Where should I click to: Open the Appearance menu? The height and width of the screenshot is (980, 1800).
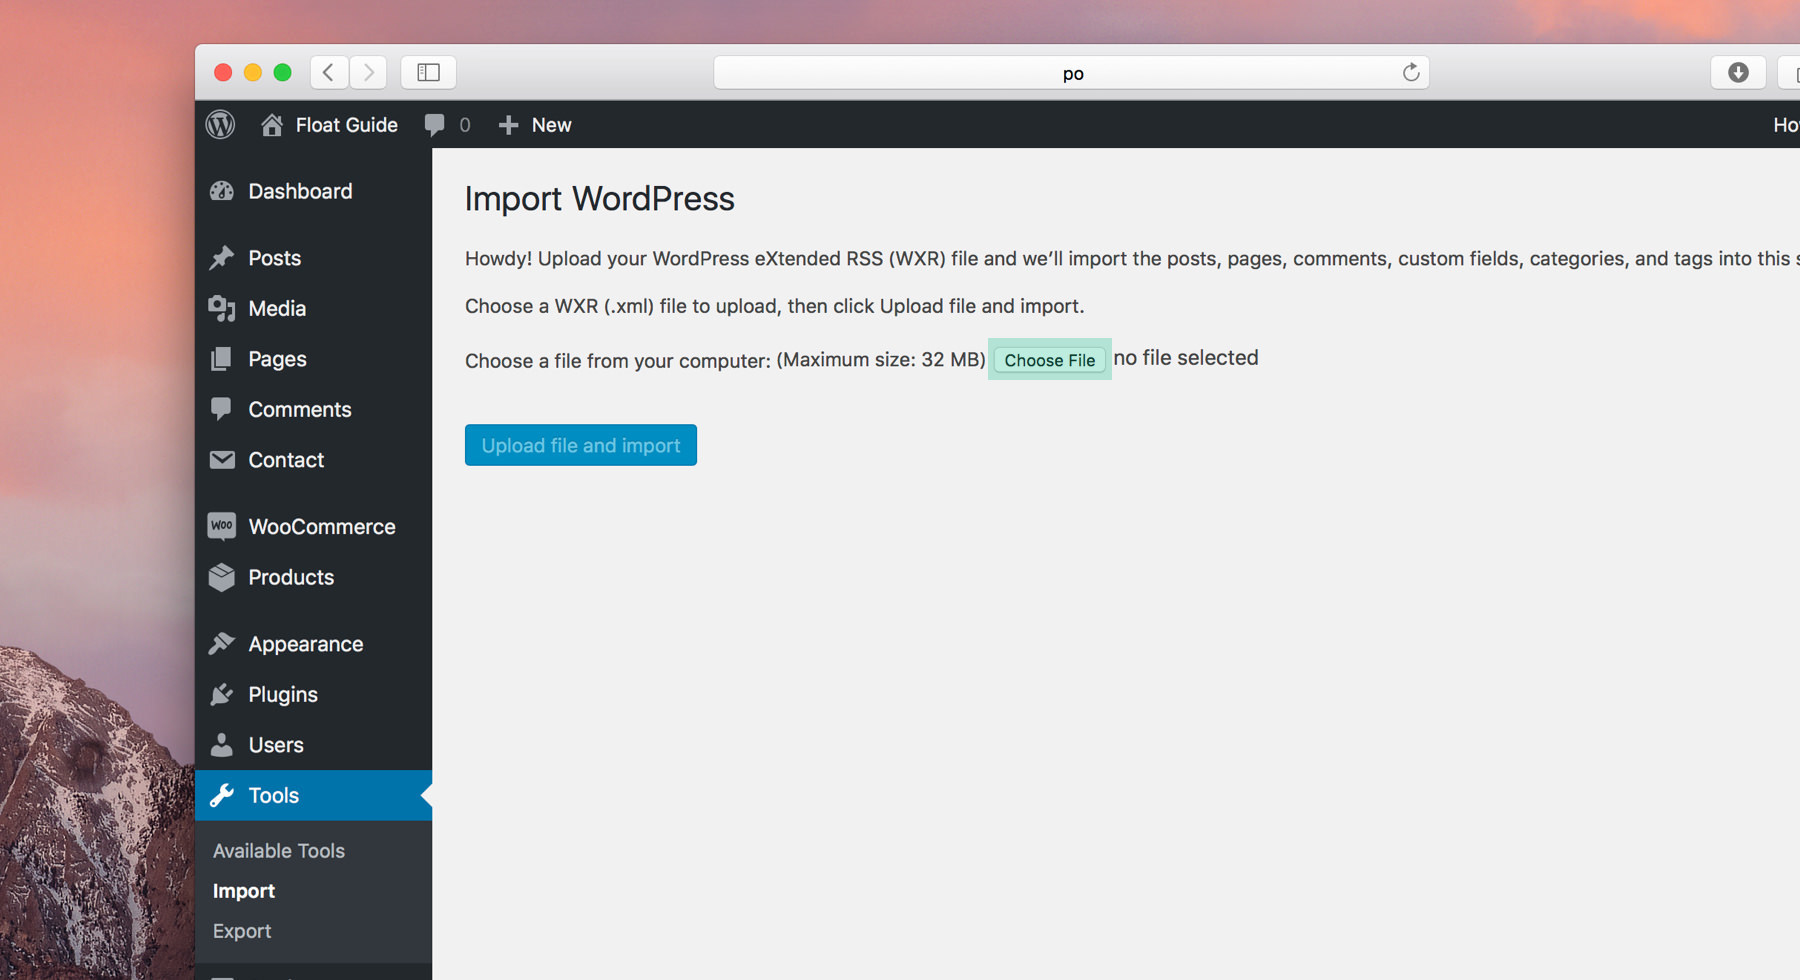(313, 644)
